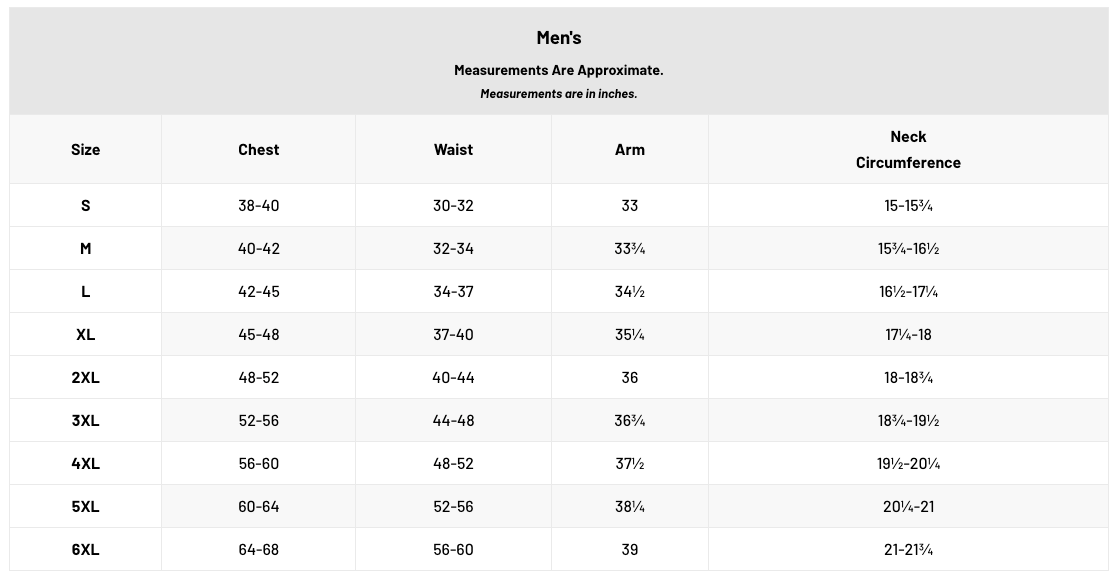
Task: Select the 3XL size row label
Action: coord(86,420)
